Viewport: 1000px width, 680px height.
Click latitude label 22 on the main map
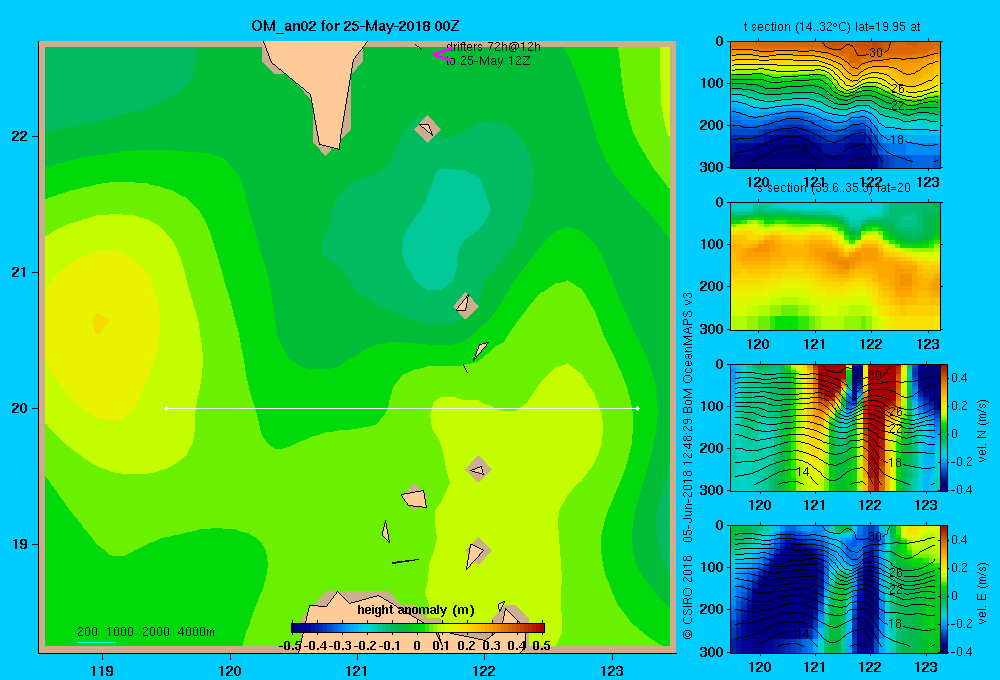(20, 136)
